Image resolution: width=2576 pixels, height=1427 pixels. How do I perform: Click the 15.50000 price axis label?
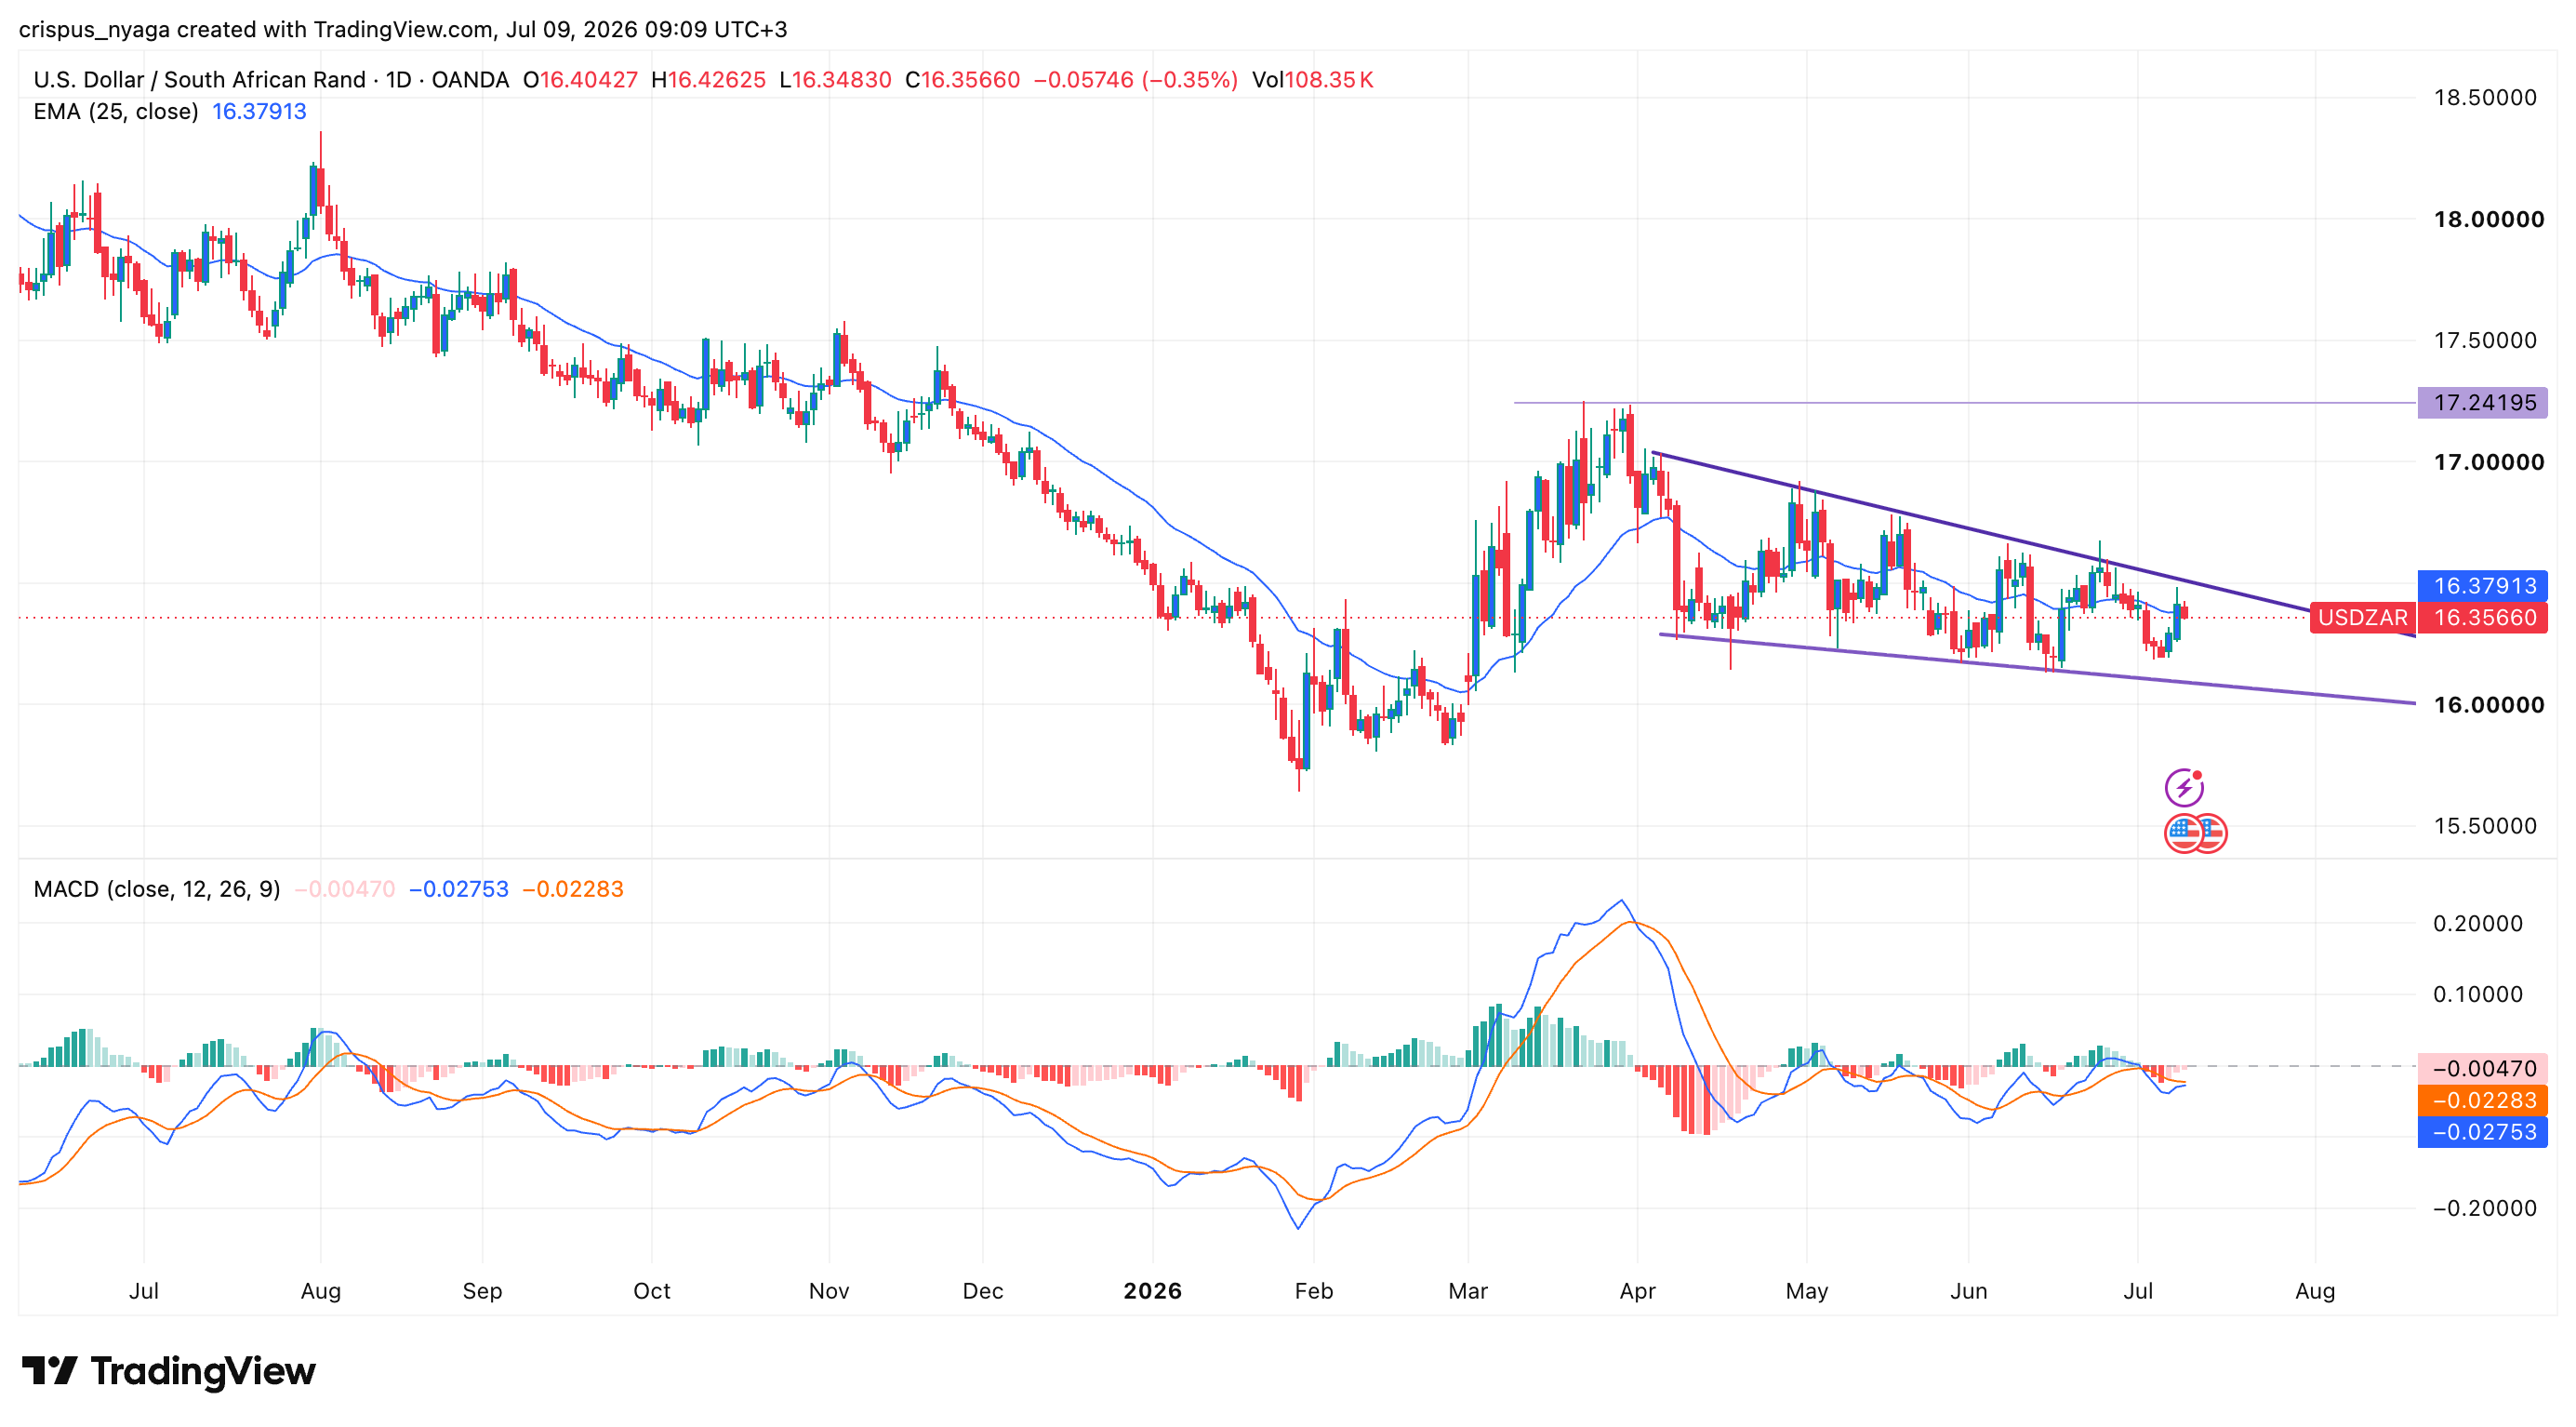point(2486,826)
